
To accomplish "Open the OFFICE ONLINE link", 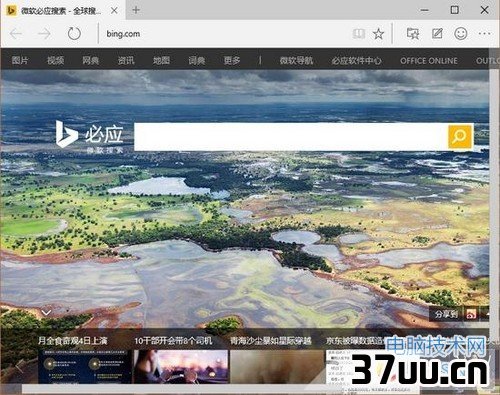I will click(x=429, y=61).
